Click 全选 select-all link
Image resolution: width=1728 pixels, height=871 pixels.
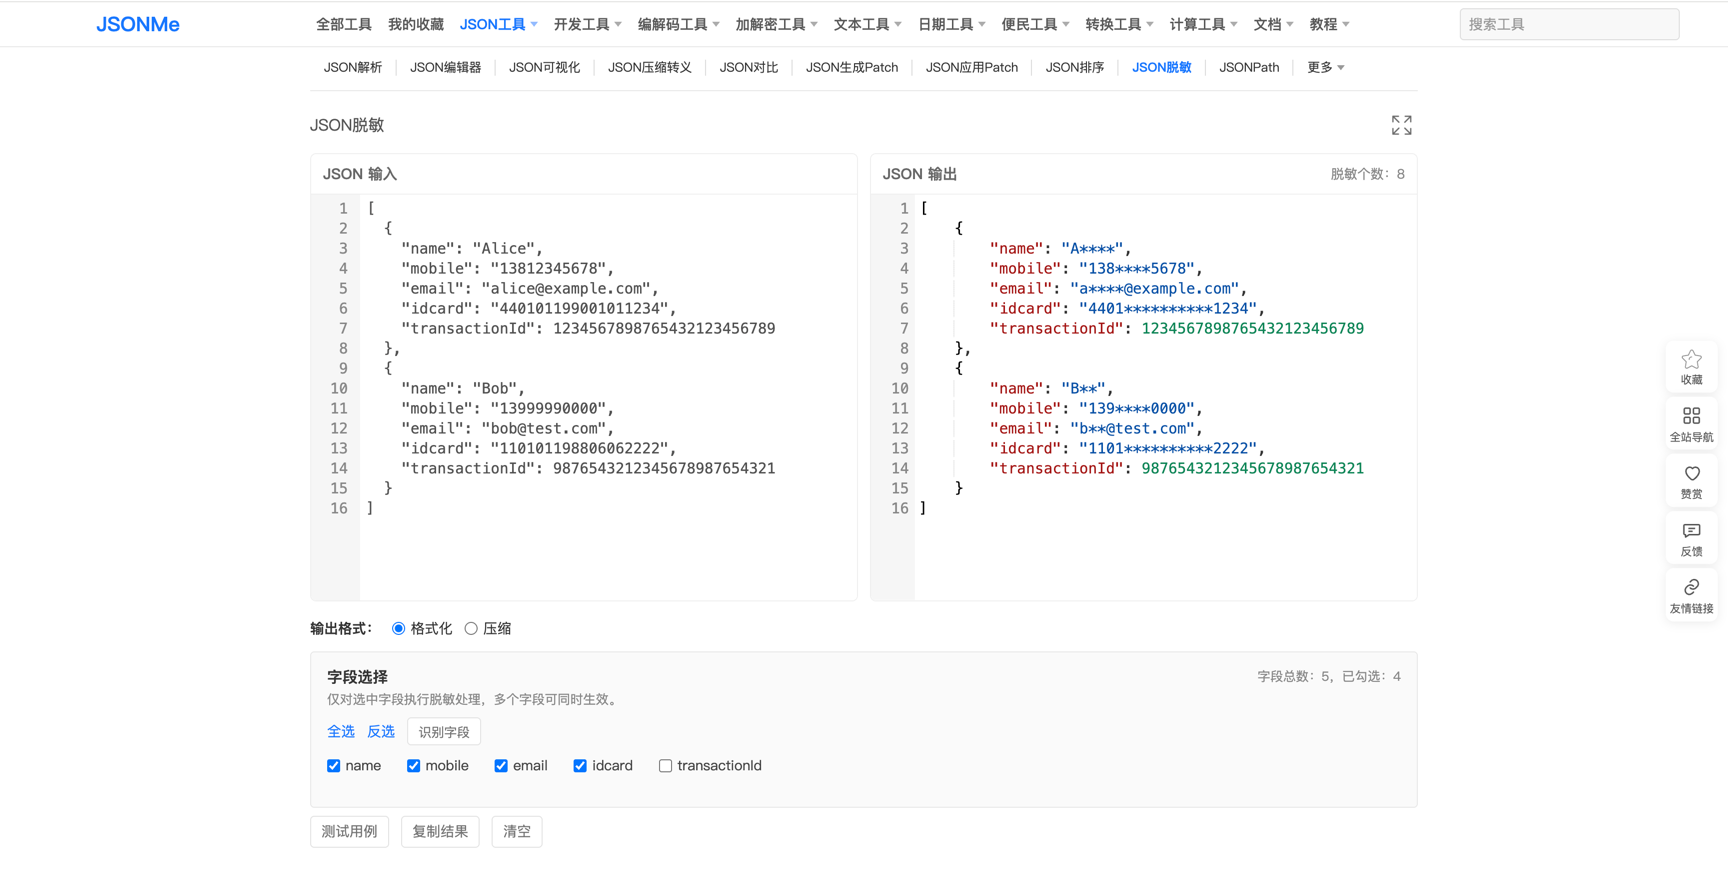point(341,732)
